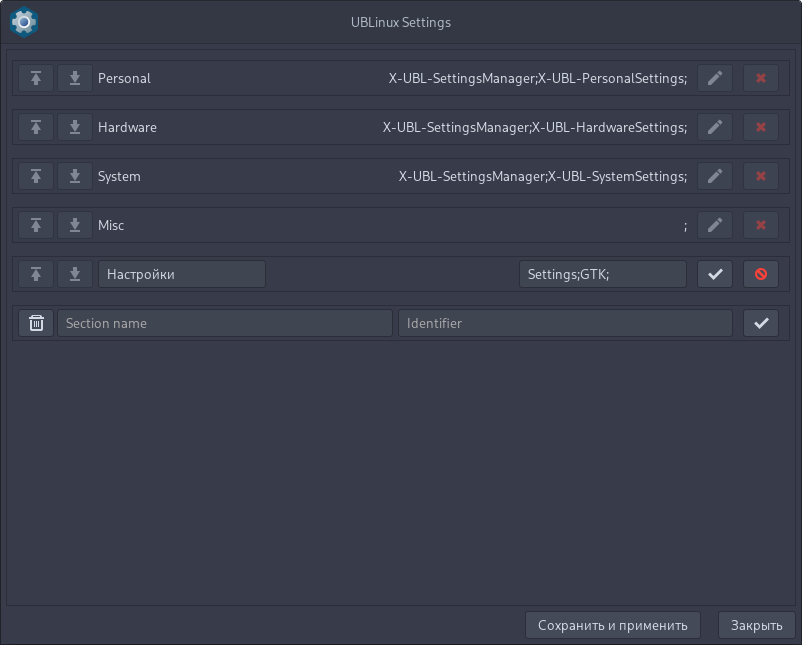The height and width of the screenshot is (645, 802).
Task: Move the Hardware section down
Action: click(75, 127)
